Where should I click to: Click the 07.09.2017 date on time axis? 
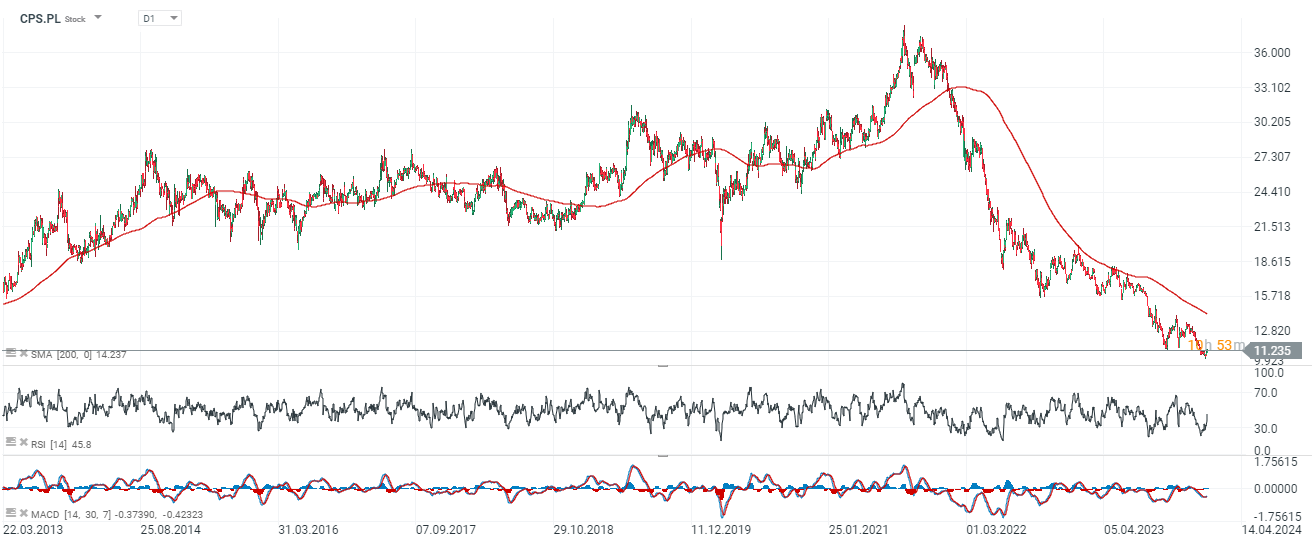pyautogui.click(x=444, y=532)
